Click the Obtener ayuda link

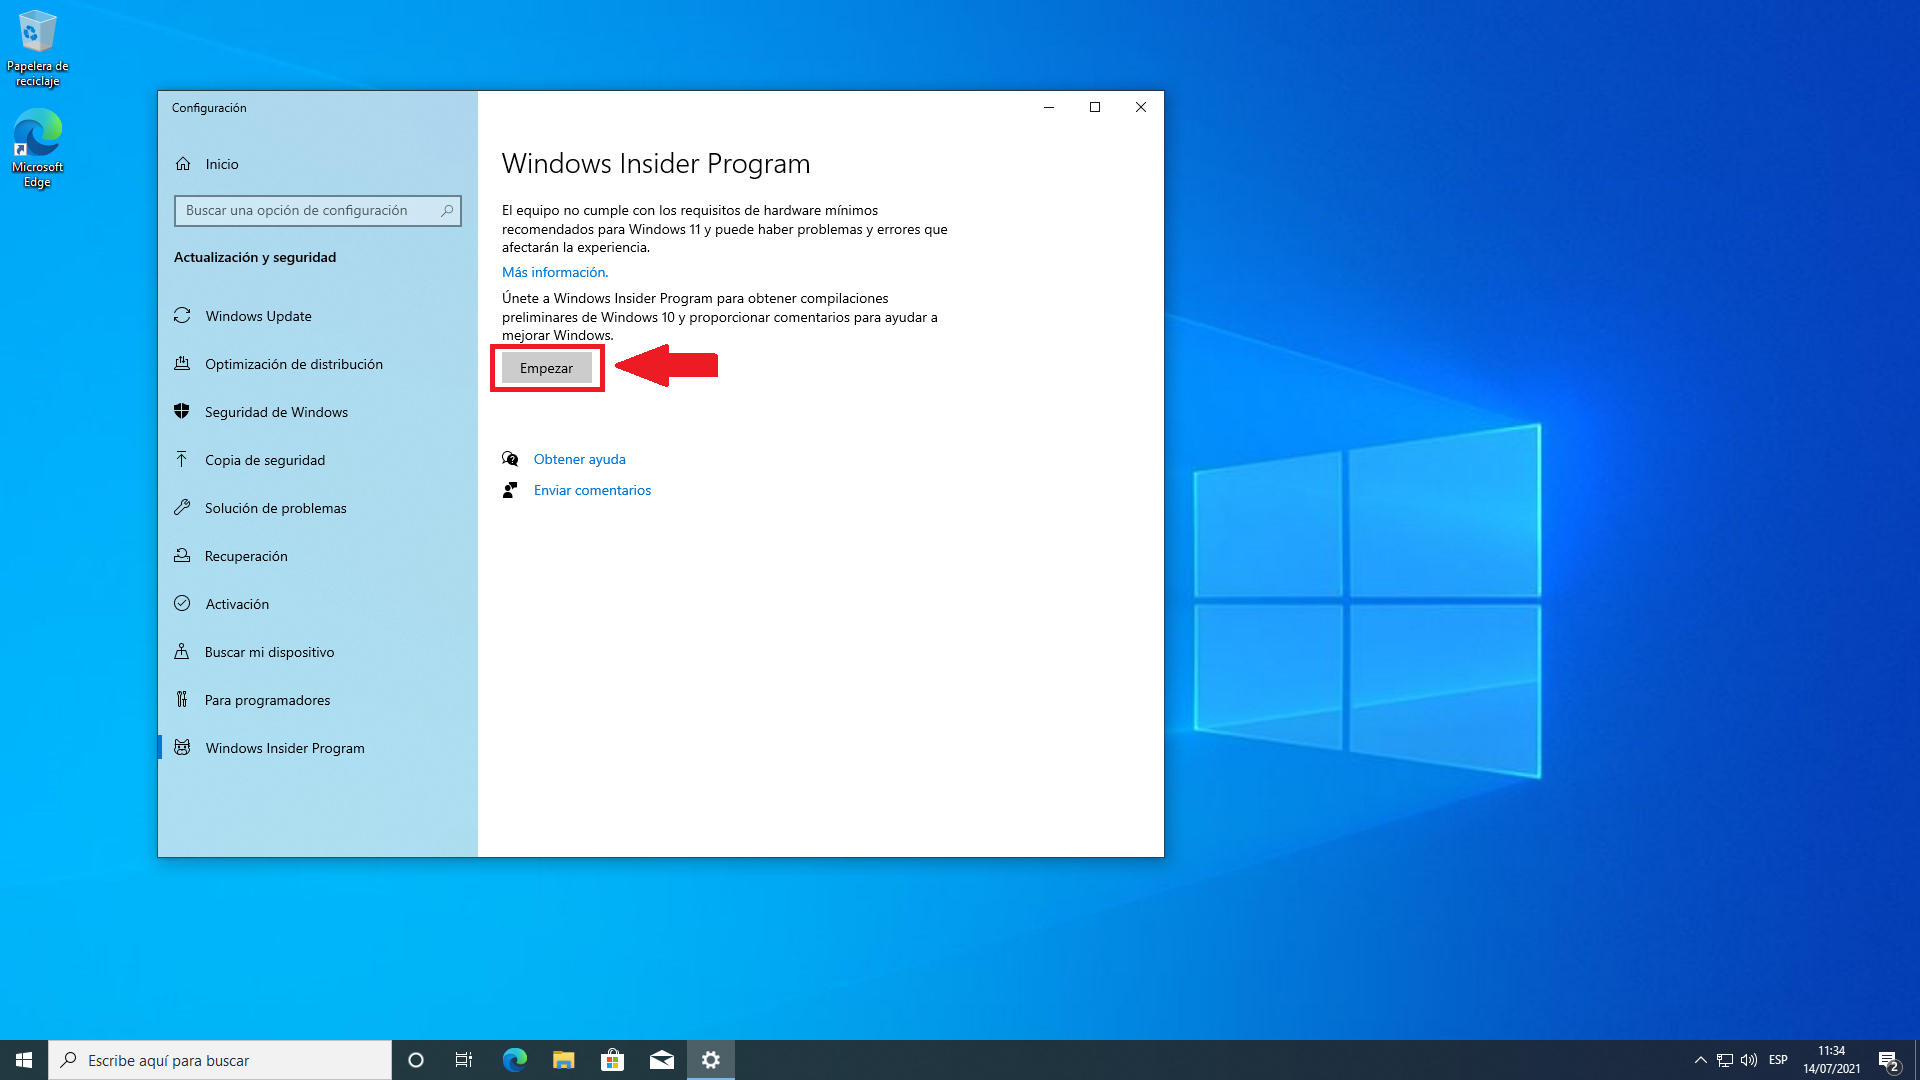579,459
